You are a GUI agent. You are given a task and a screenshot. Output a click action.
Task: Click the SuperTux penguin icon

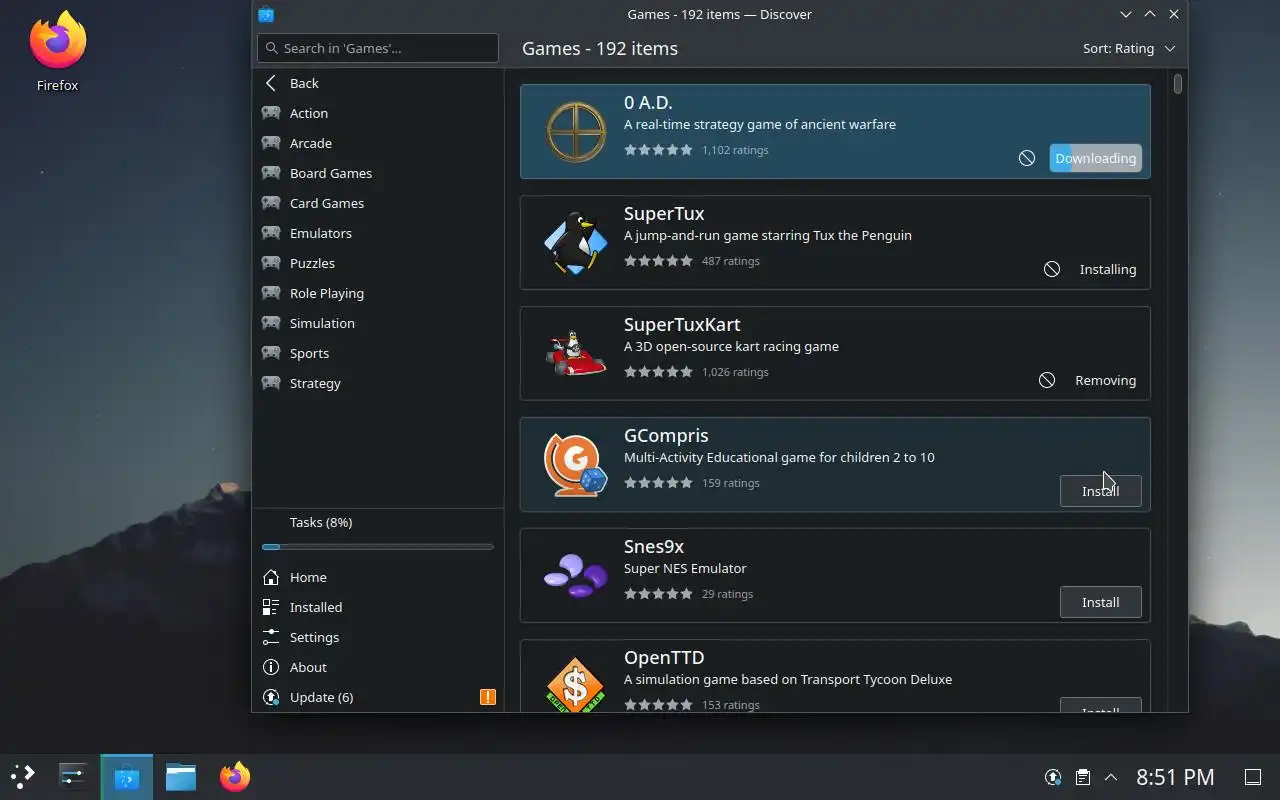tap(575, 243)
